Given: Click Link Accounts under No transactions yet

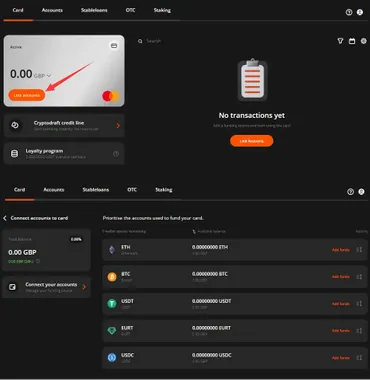Looking at the screenshot, I should pyautogui.click(x=252, y=141).
